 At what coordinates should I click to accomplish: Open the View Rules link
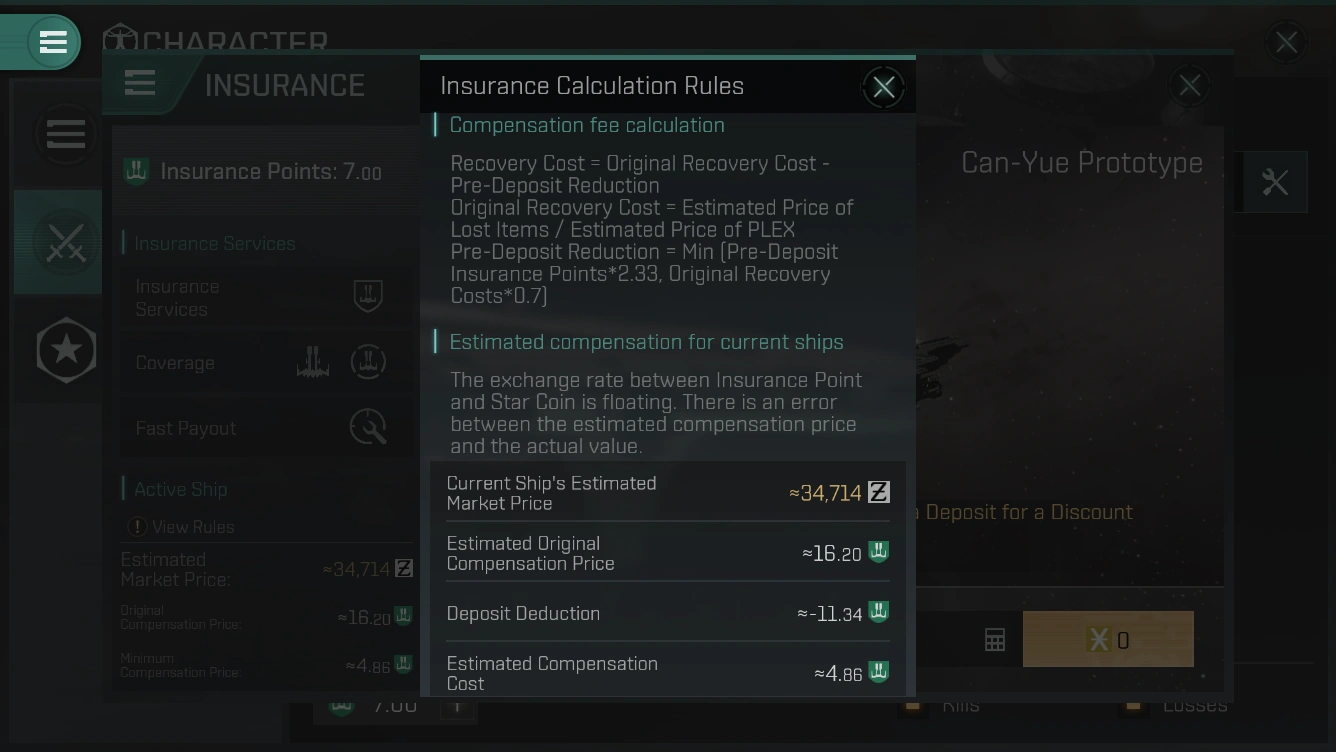(192, 526)
